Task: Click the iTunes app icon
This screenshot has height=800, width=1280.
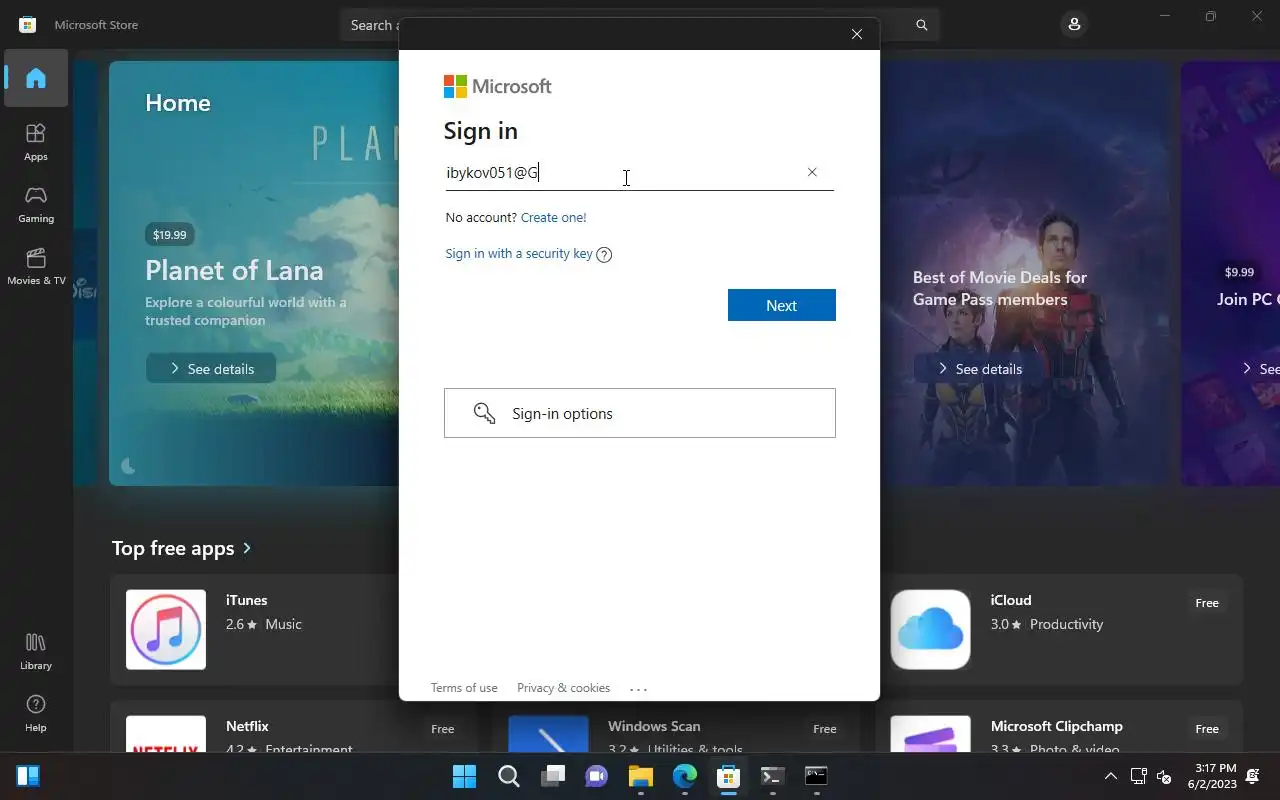Action: pyautogui.click(x=166, y=629)
